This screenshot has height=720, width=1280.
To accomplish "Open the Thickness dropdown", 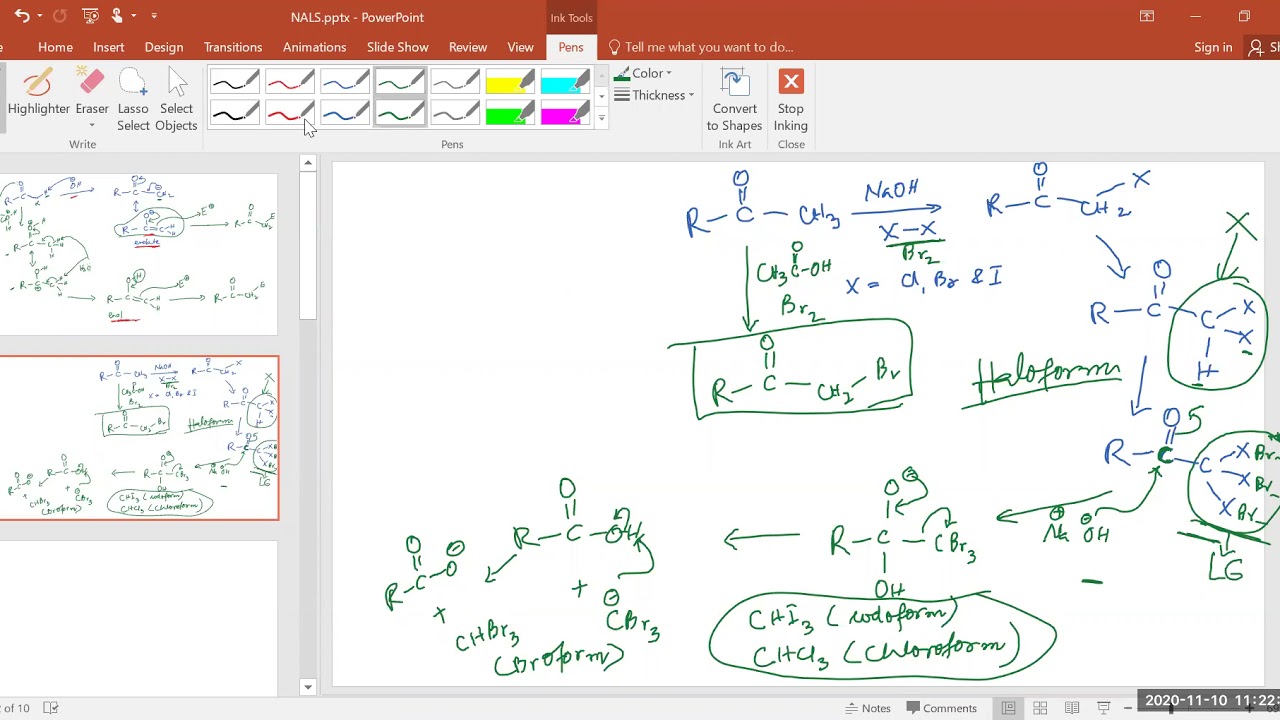I will click(x=654, y=95).
